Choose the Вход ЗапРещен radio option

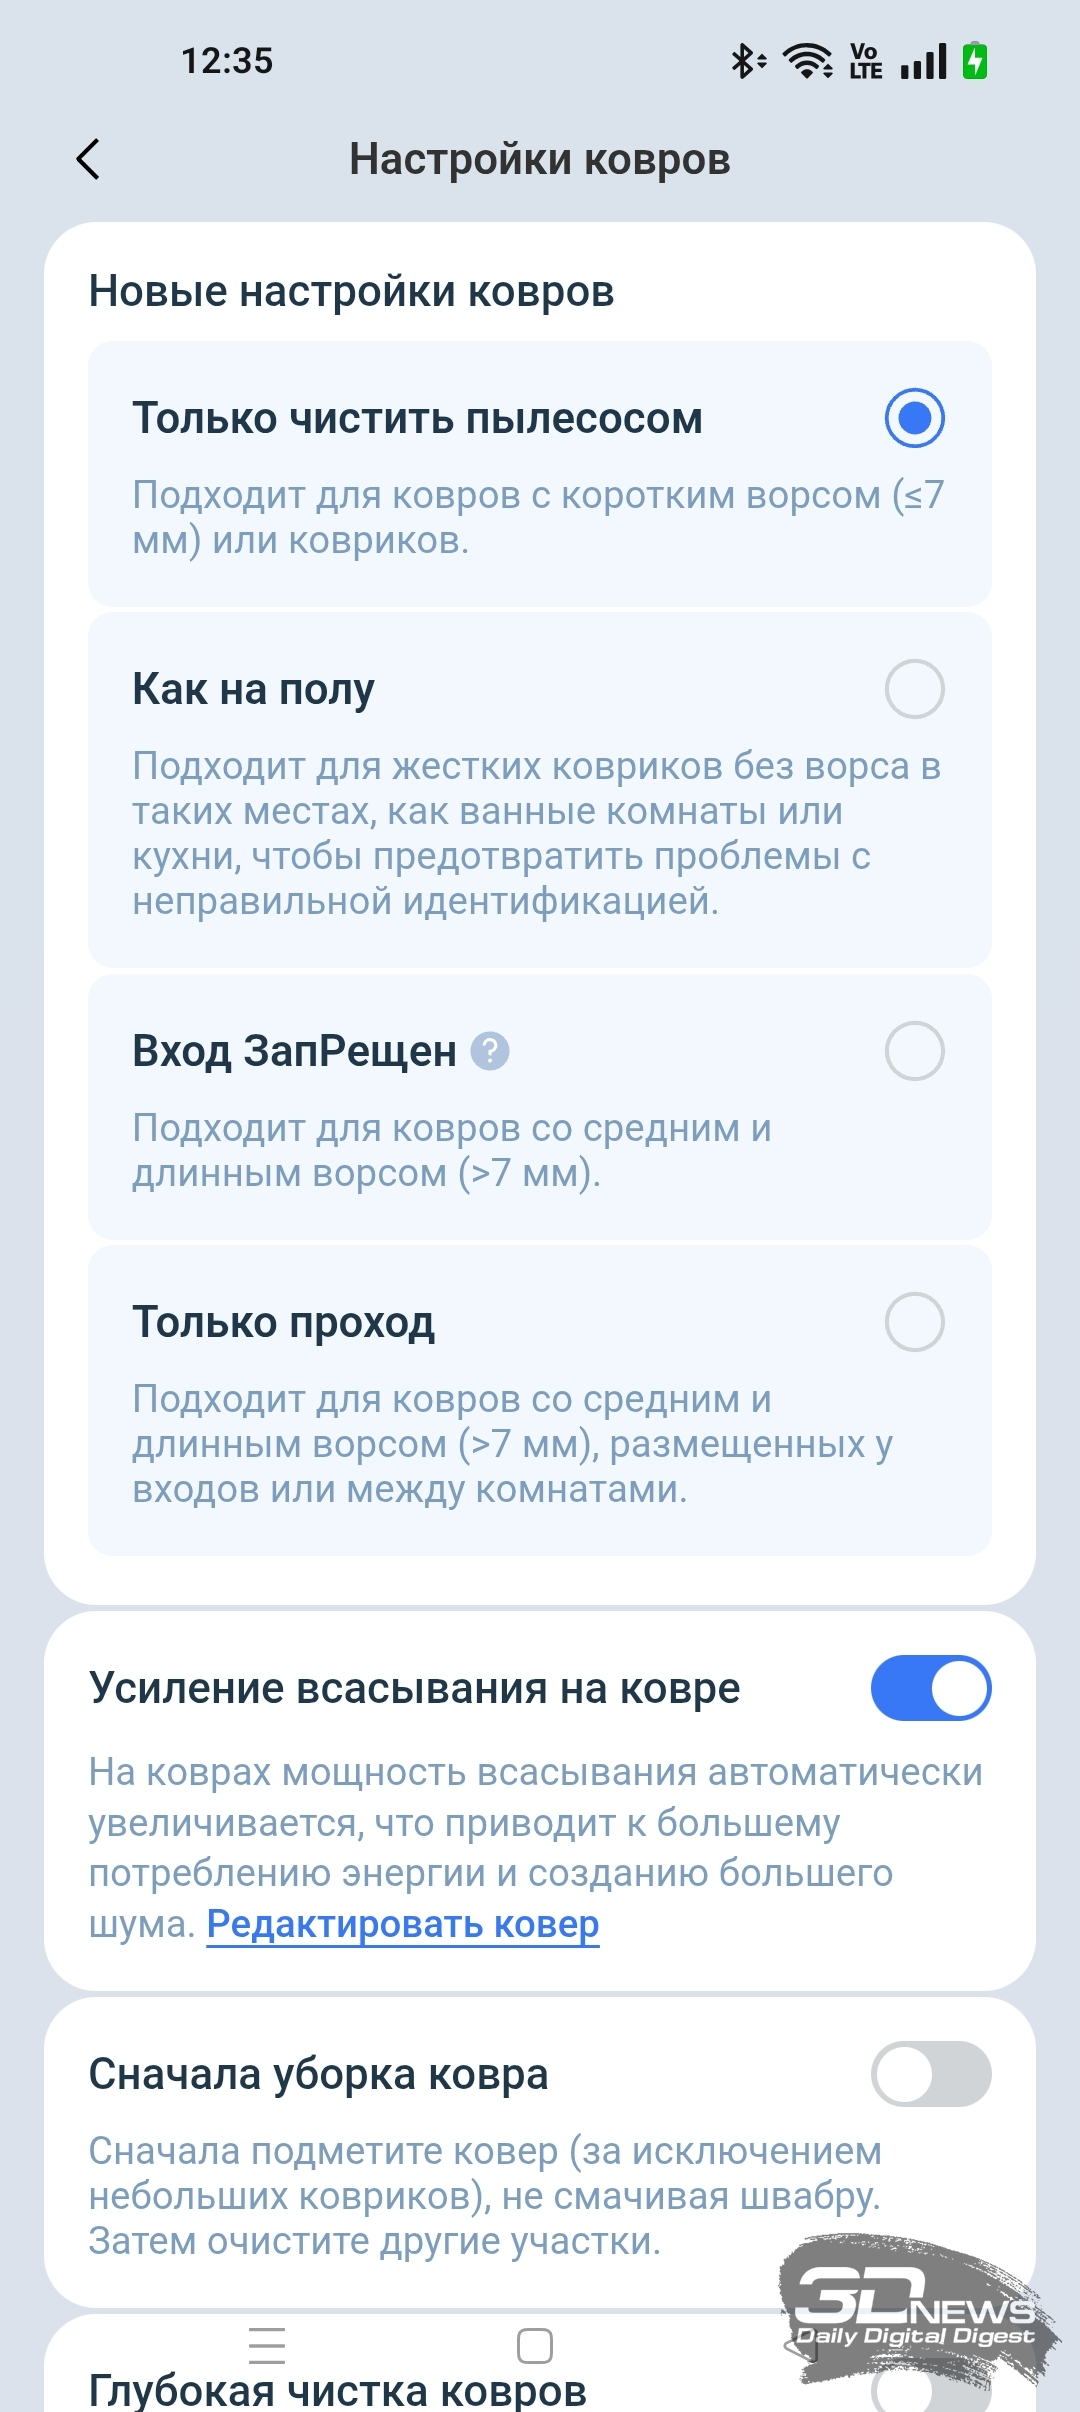click(x=914, y=1051)
